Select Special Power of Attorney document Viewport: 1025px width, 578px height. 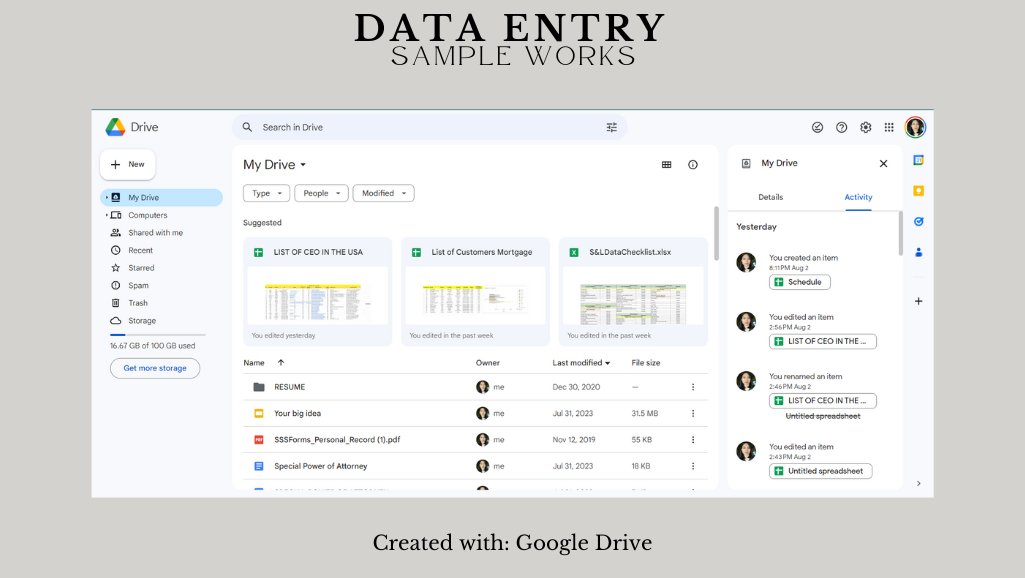click(475, 466)
